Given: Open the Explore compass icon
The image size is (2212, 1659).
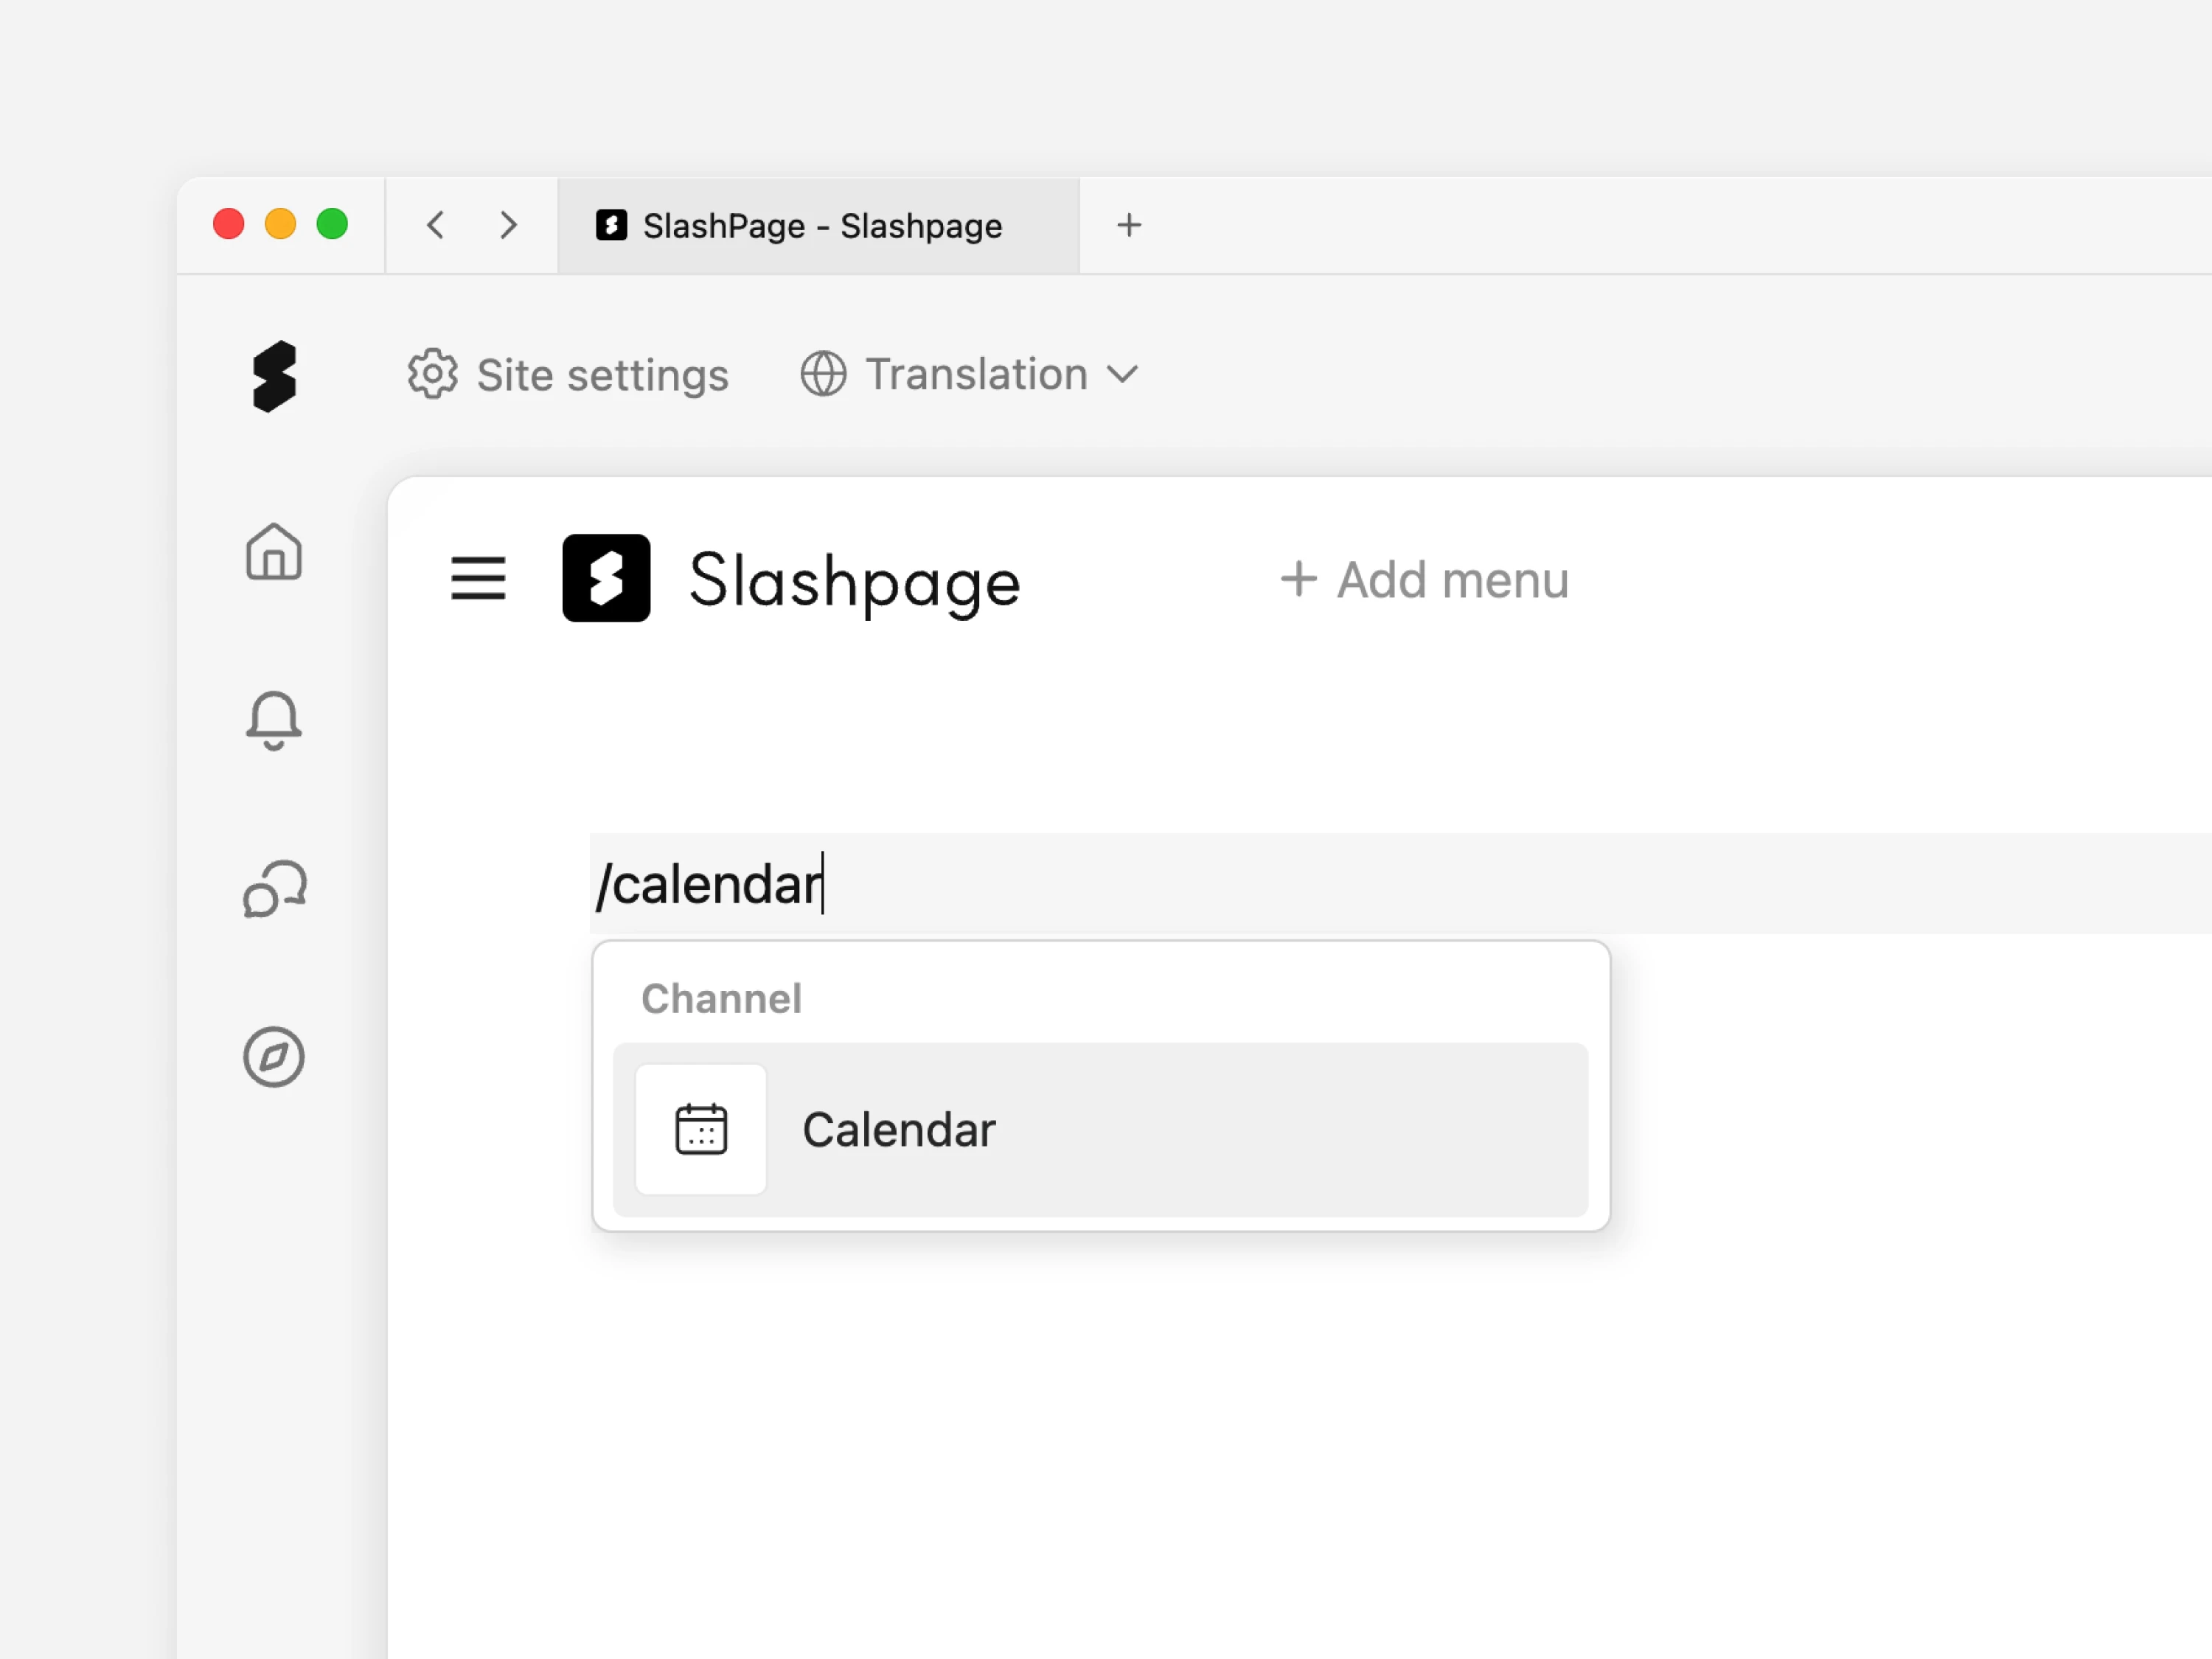Looking at the screenshot, I should [273, 1056].
